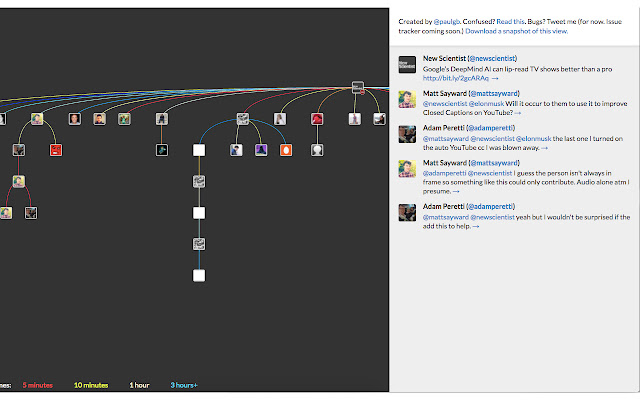
Task: Open the @newscientist handle beside New Scientist name
Action: [493, 58]
